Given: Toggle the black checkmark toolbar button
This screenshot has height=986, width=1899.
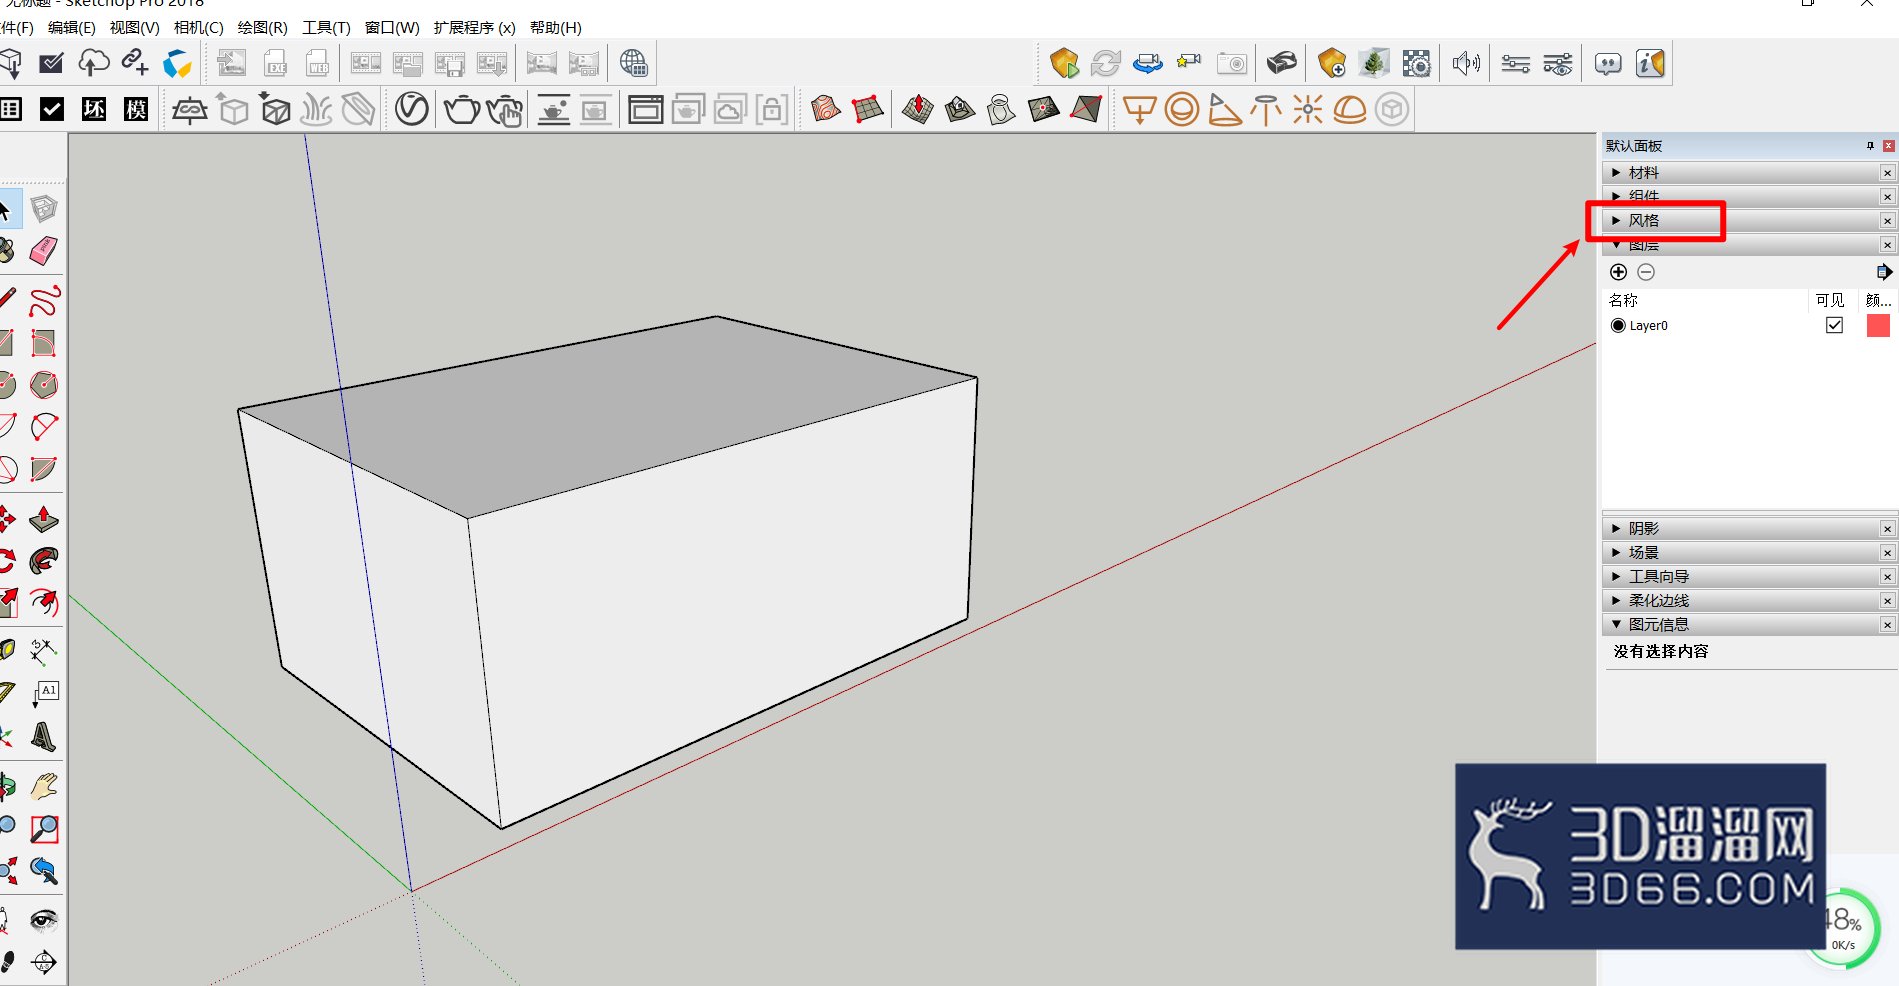Looking at the screenshot, I should click(52, 109).
